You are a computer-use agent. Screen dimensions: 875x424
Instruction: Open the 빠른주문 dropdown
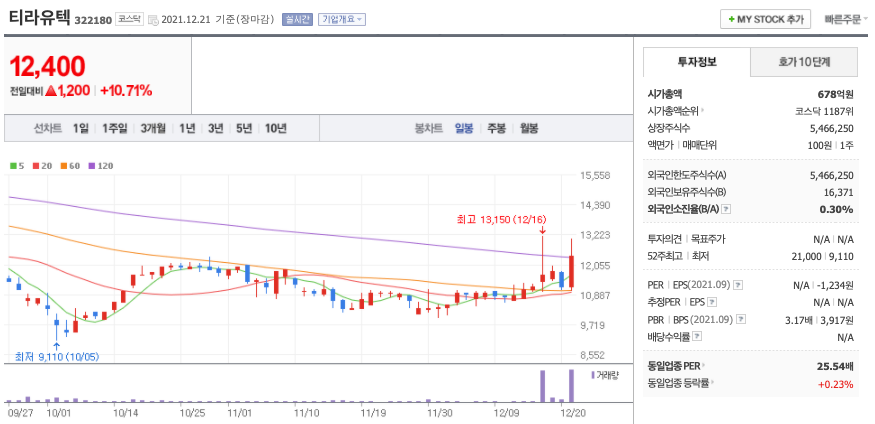click(846, 20)
